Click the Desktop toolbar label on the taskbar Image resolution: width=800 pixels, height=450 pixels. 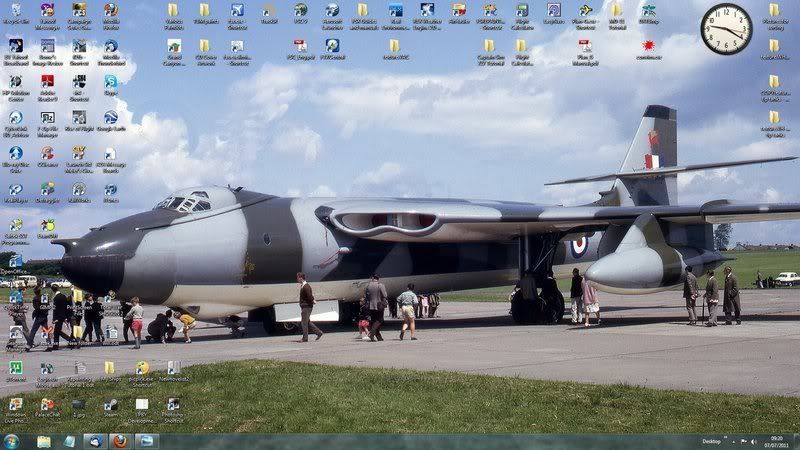711,442
